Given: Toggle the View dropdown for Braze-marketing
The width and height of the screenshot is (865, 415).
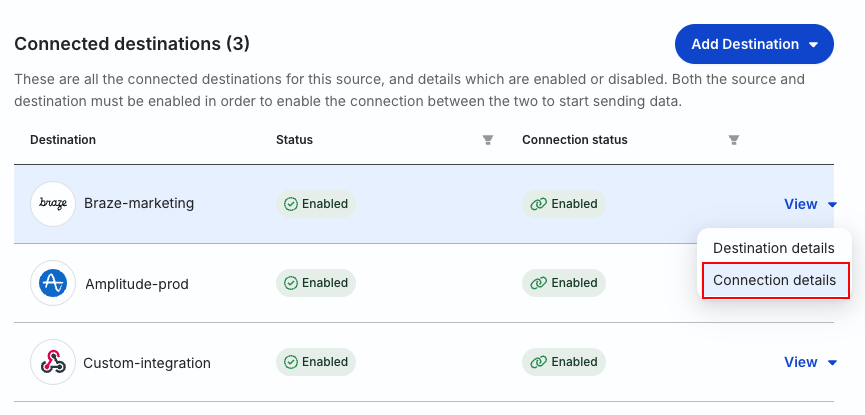Looking at the screenshot, I should (810, 204).
